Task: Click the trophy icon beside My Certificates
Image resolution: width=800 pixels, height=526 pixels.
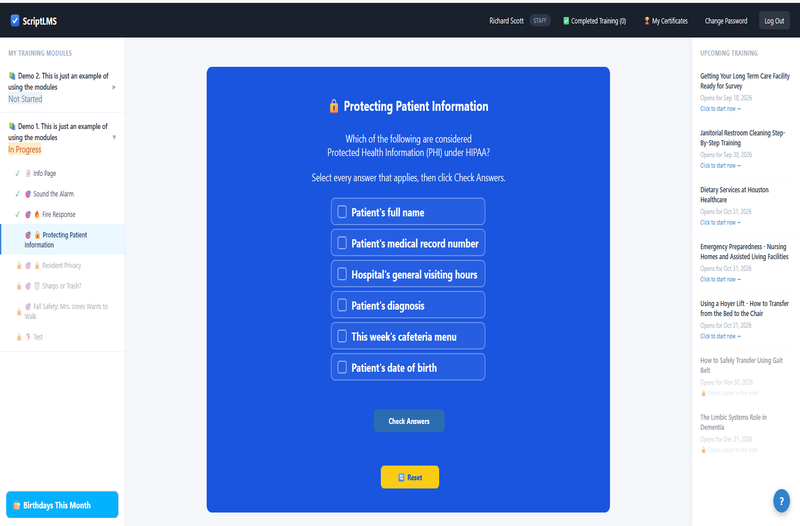Action: 646,21
